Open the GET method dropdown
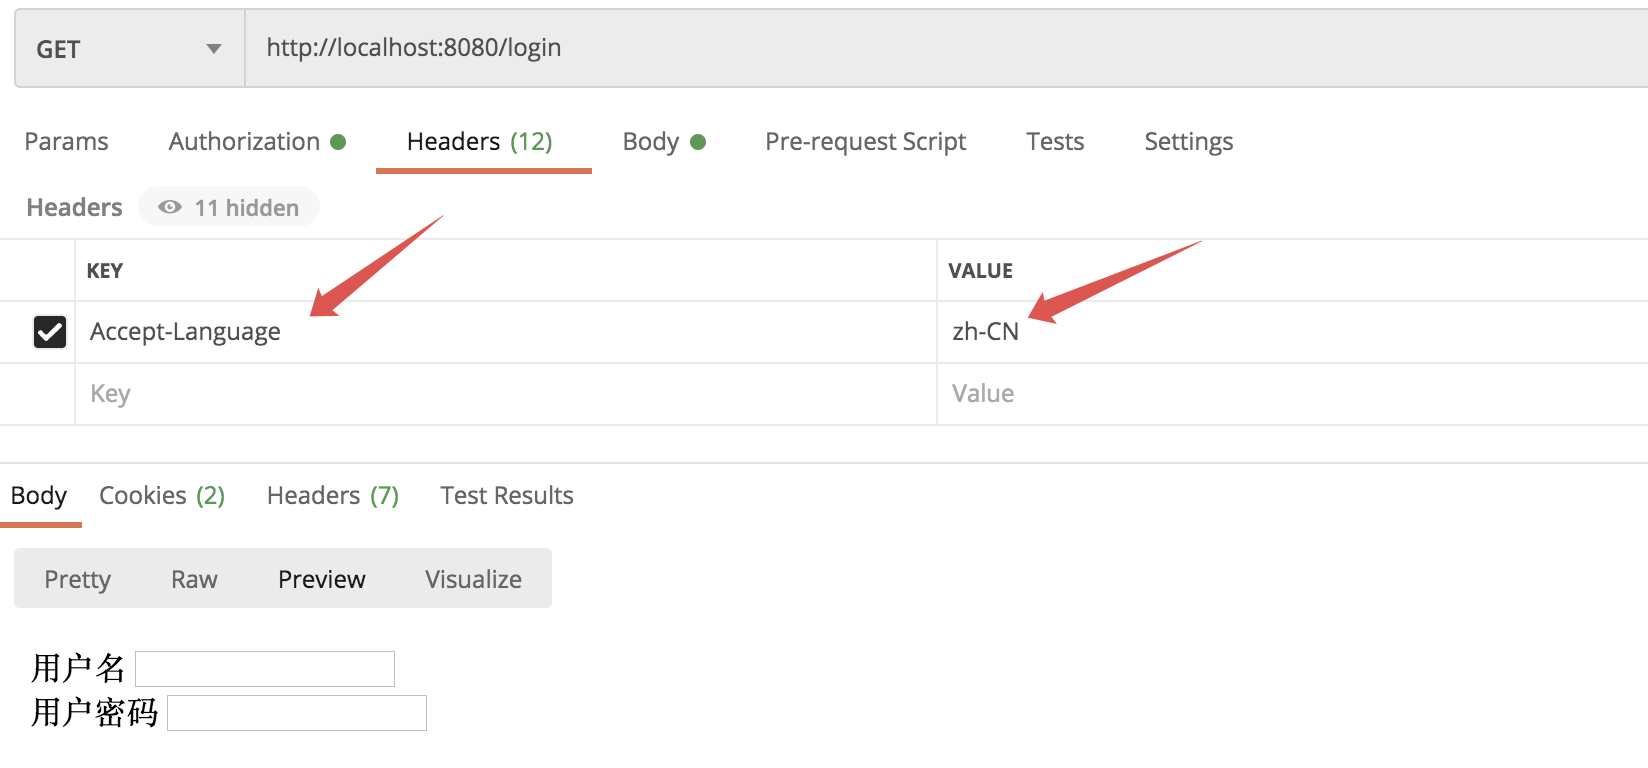 coord(129,49)
